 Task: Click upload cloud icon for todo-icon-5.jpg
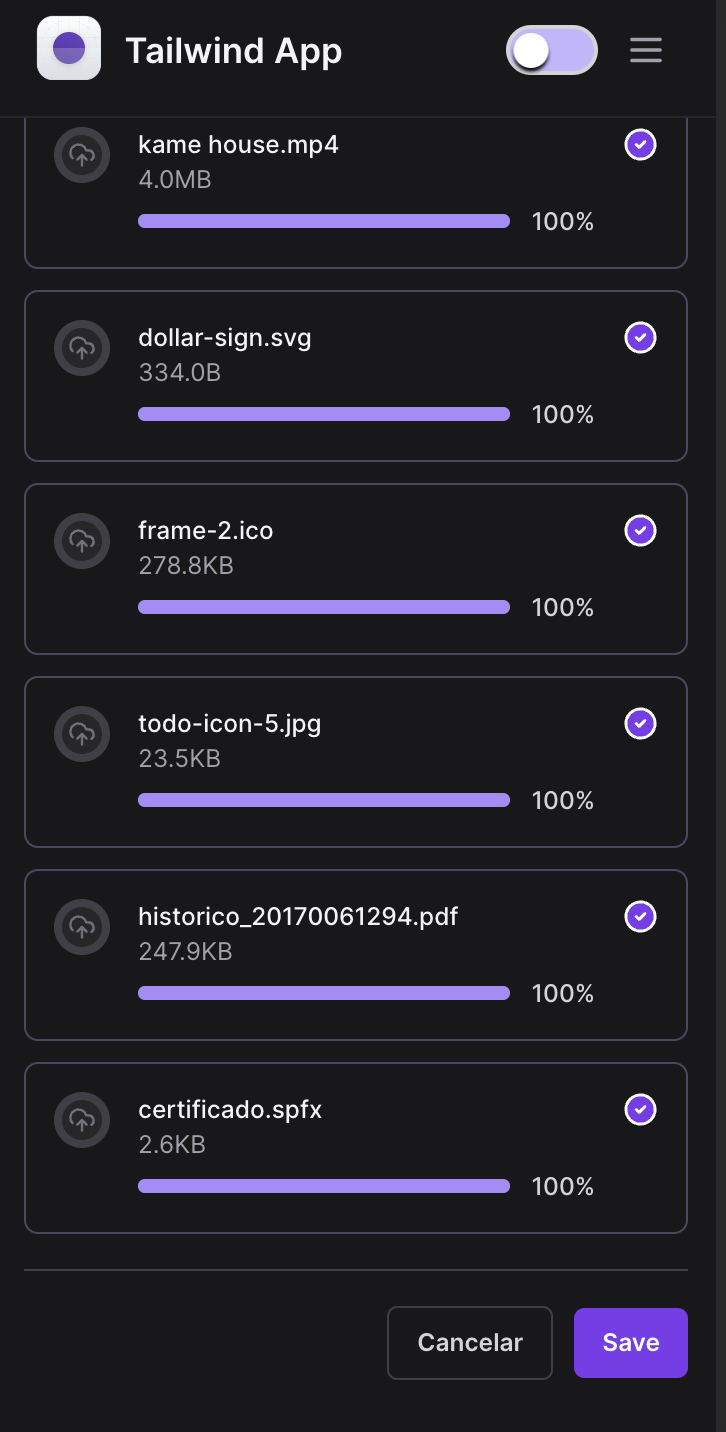click(82, 734)
